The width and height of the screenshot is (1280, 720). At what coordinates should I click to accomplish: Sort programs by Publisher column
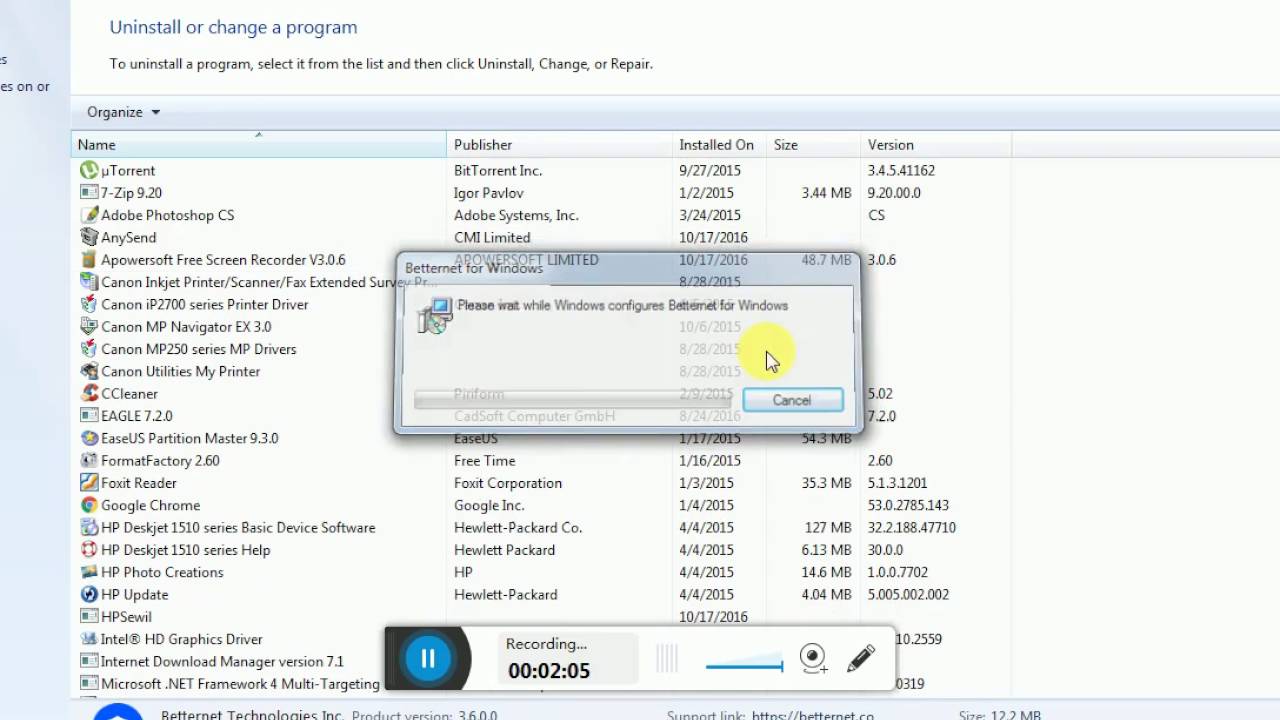(560, 145)
